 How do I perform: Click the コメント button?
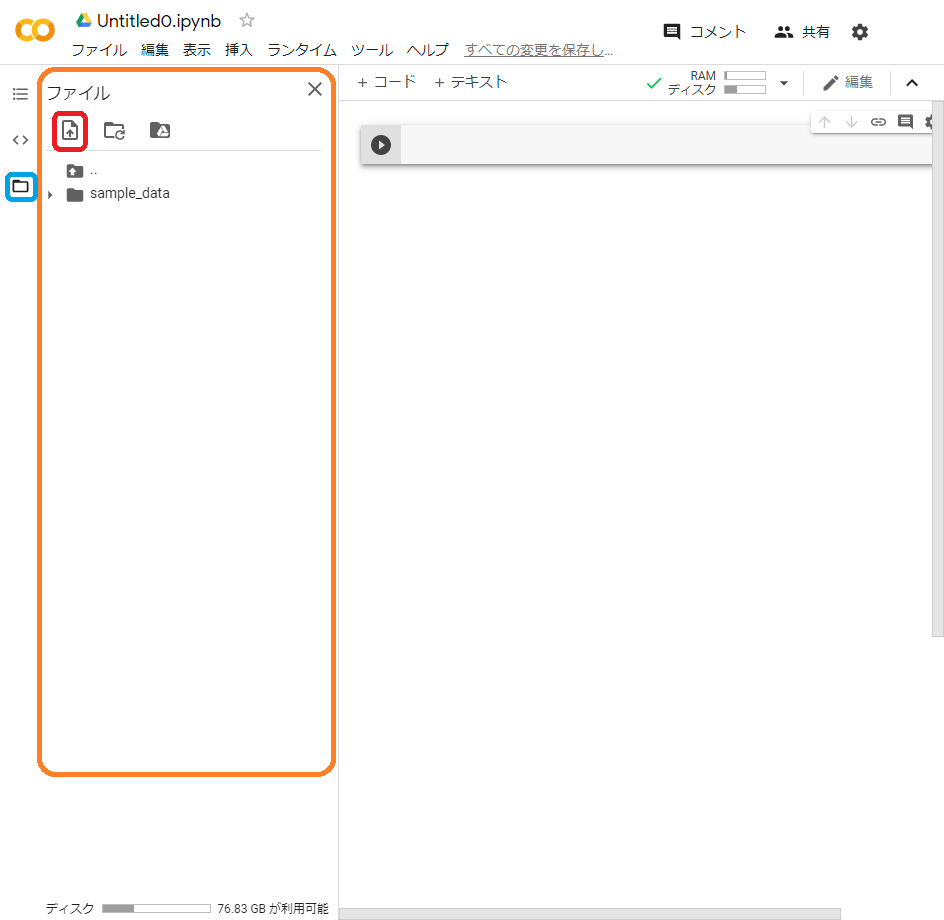pyautogui.click(x=704, y=32)
